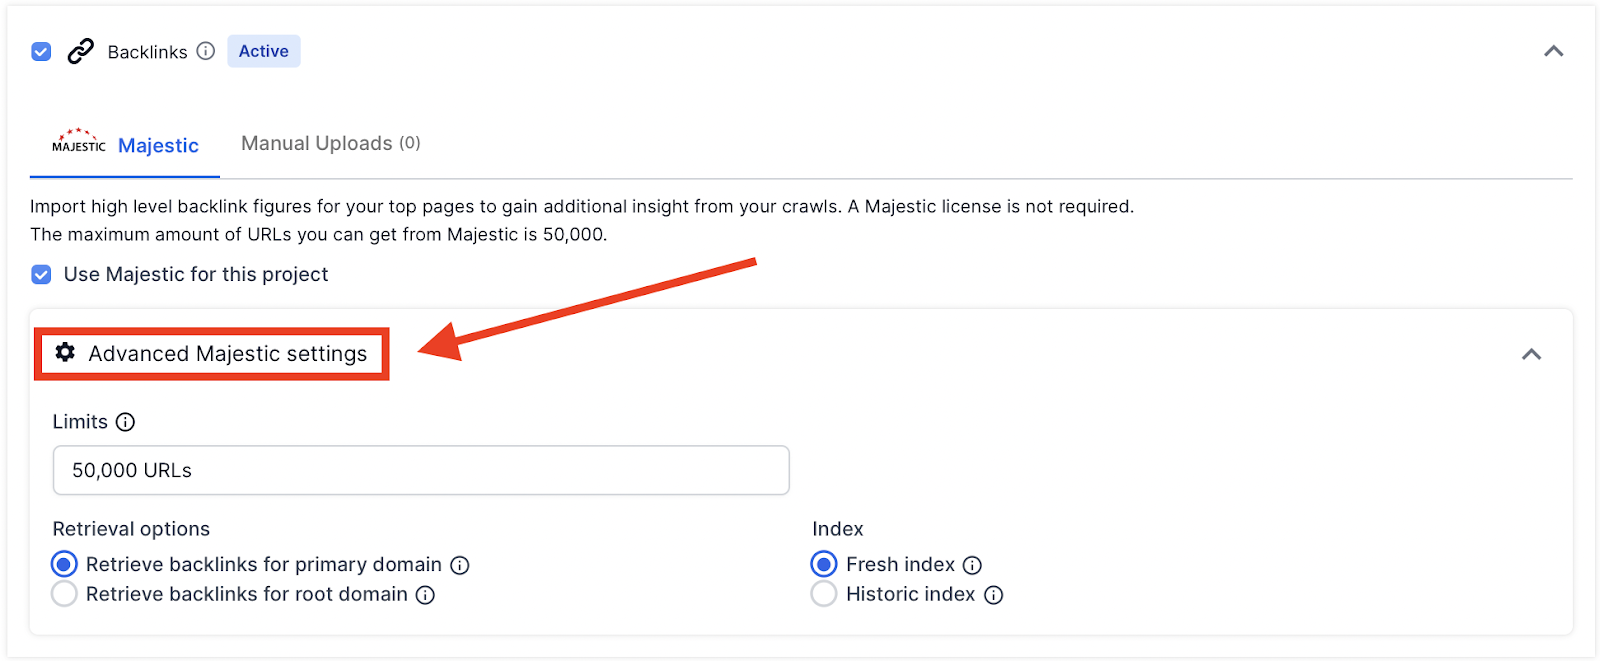
Task: Click the Active status badge
Action: (263, 51)
